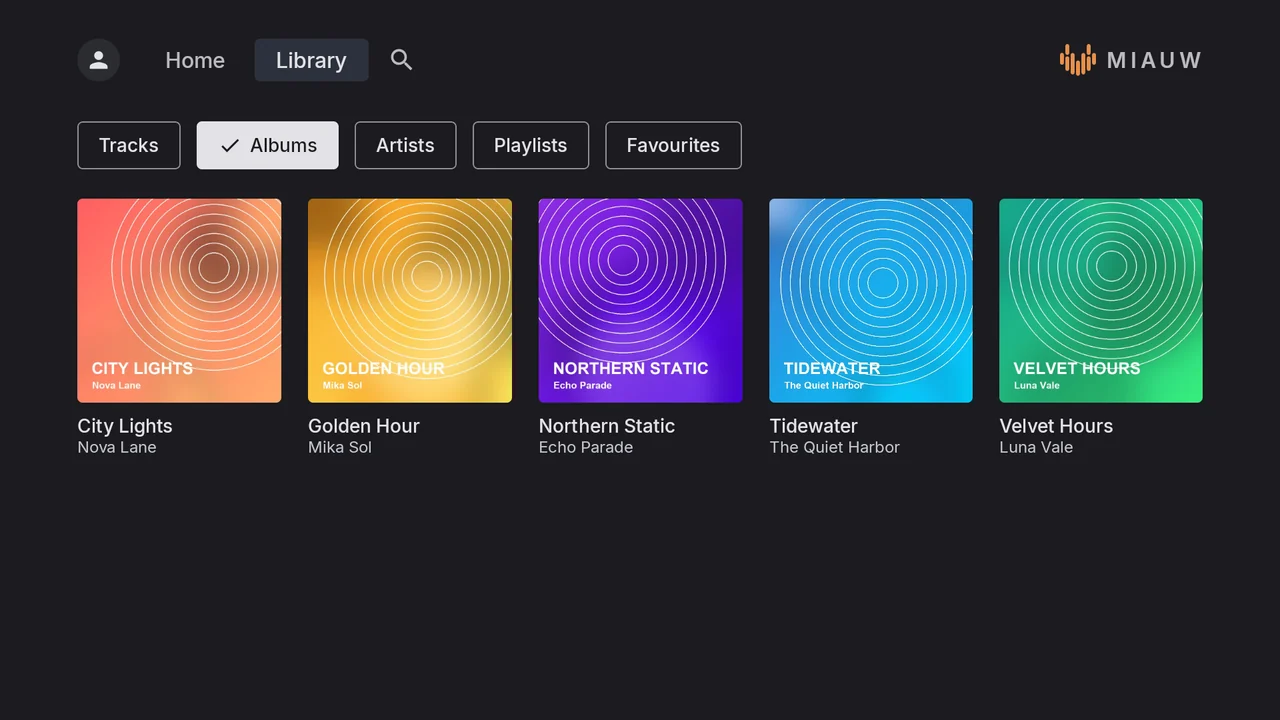Open the user profile avatar icon

(99, 60)
